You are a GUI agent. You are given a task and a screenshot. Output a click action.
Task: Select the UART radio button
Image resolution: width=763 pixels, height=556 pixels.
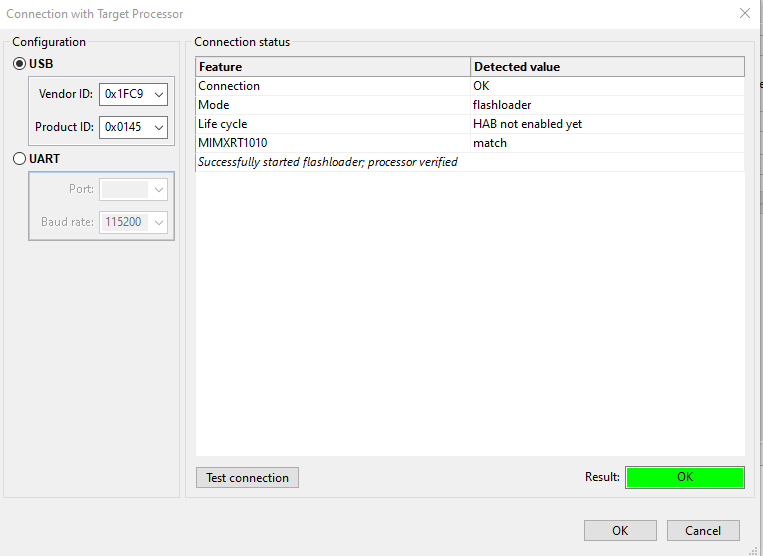(20, 158)
